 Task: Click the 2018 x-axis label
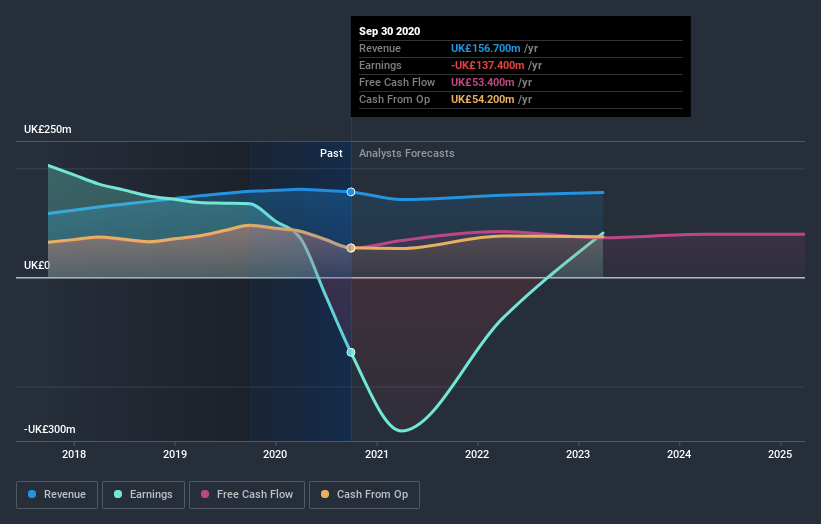click(x=74, y=454)
